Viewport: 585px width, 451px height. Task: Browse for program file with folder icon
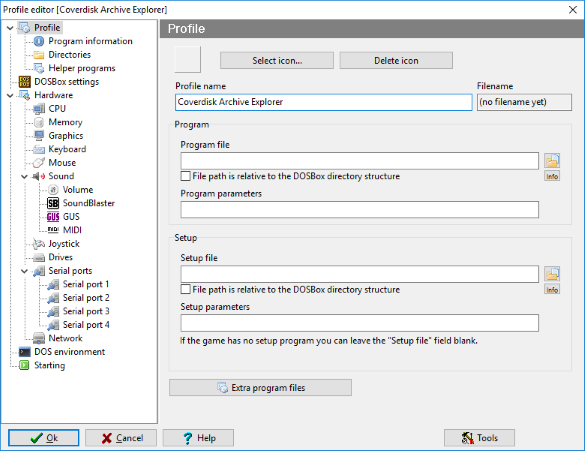[552, 160]
